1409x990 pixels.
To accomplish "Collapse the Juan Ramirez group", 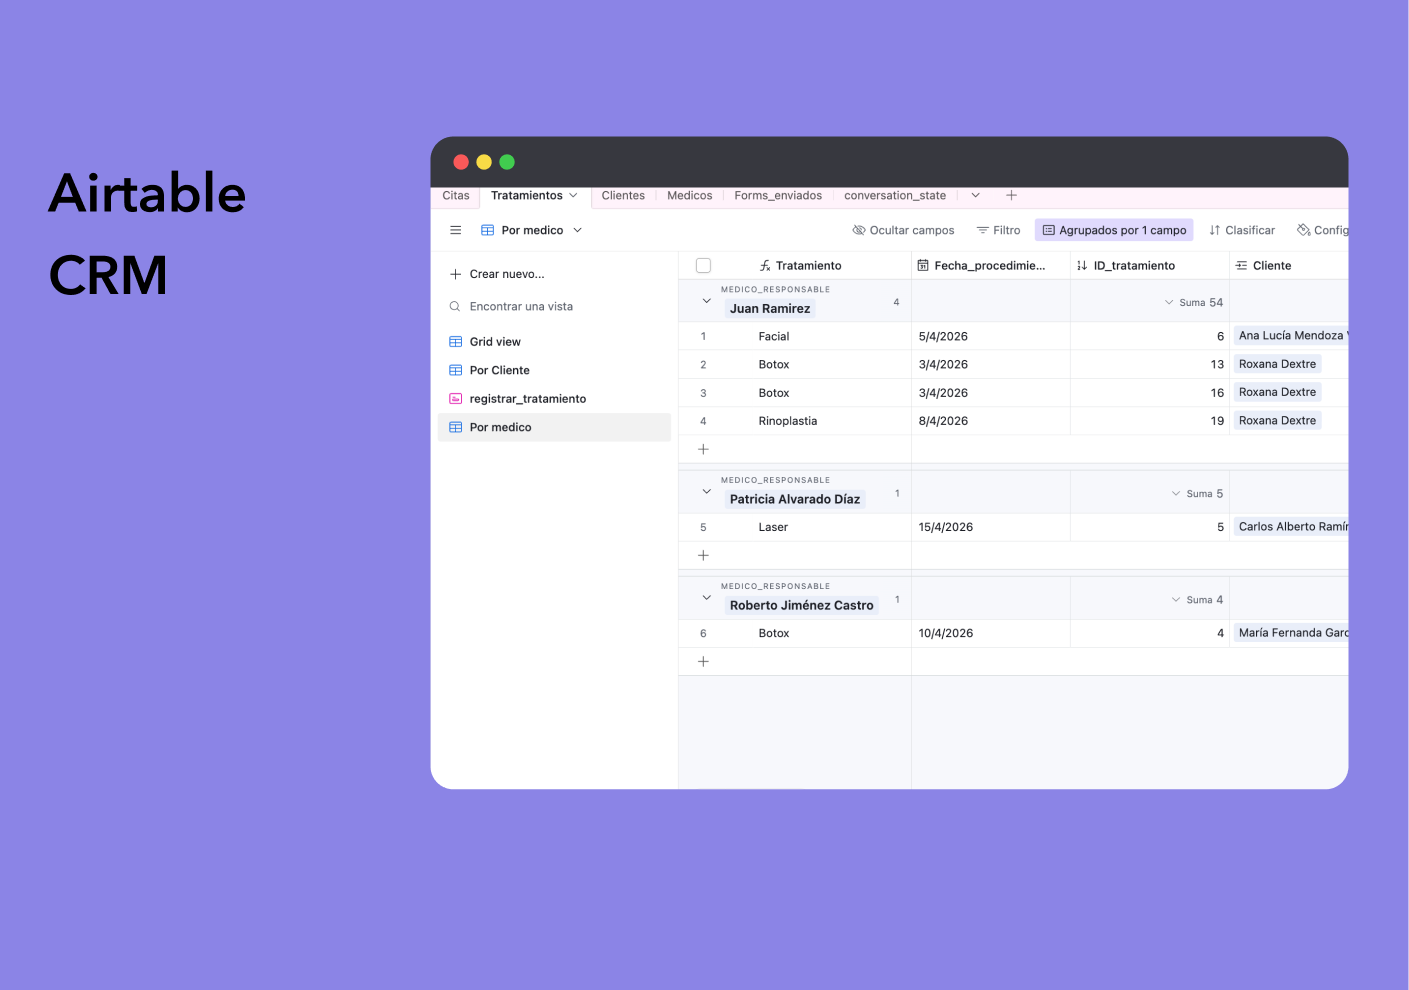I will pos(706,301).
